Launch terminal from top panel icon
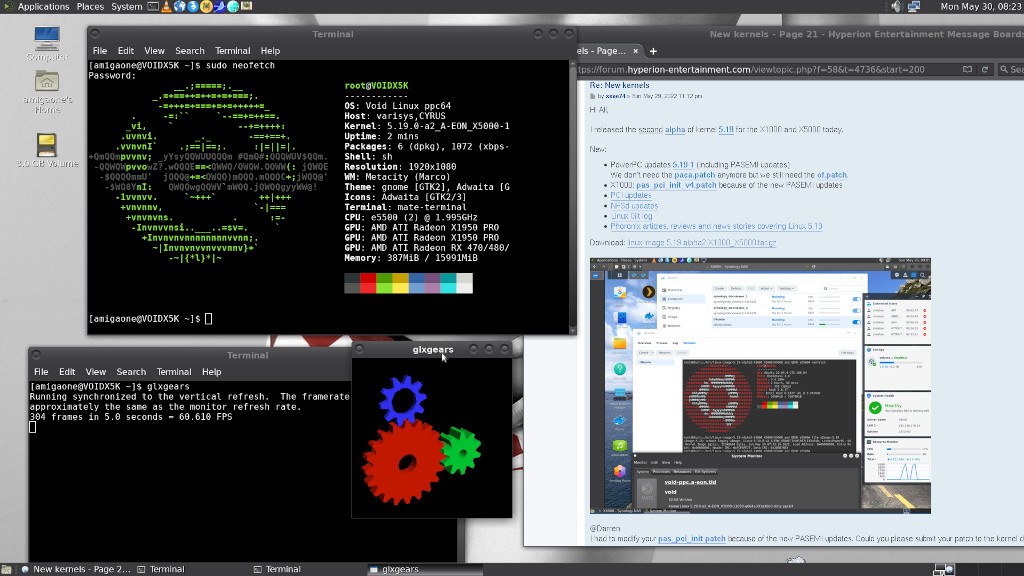The image size is (1024, 576). (x=153, y=7)
